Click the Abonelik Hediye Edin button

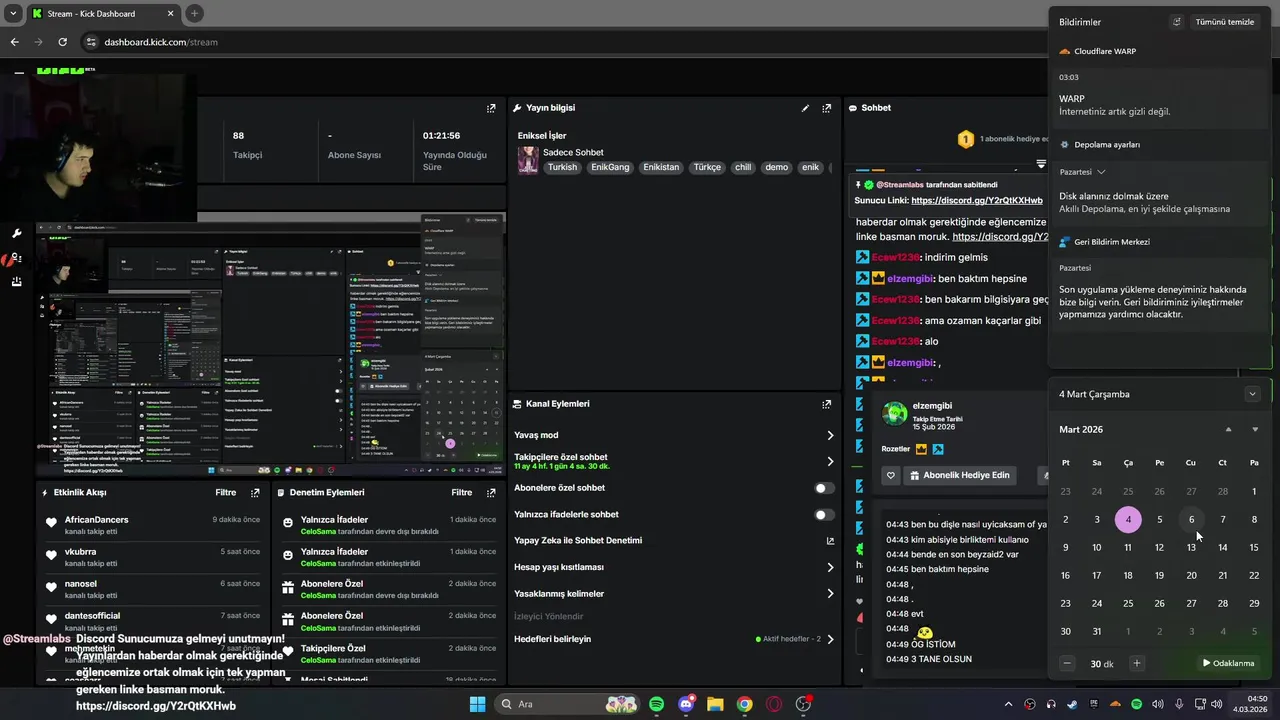tap(960, 475)
